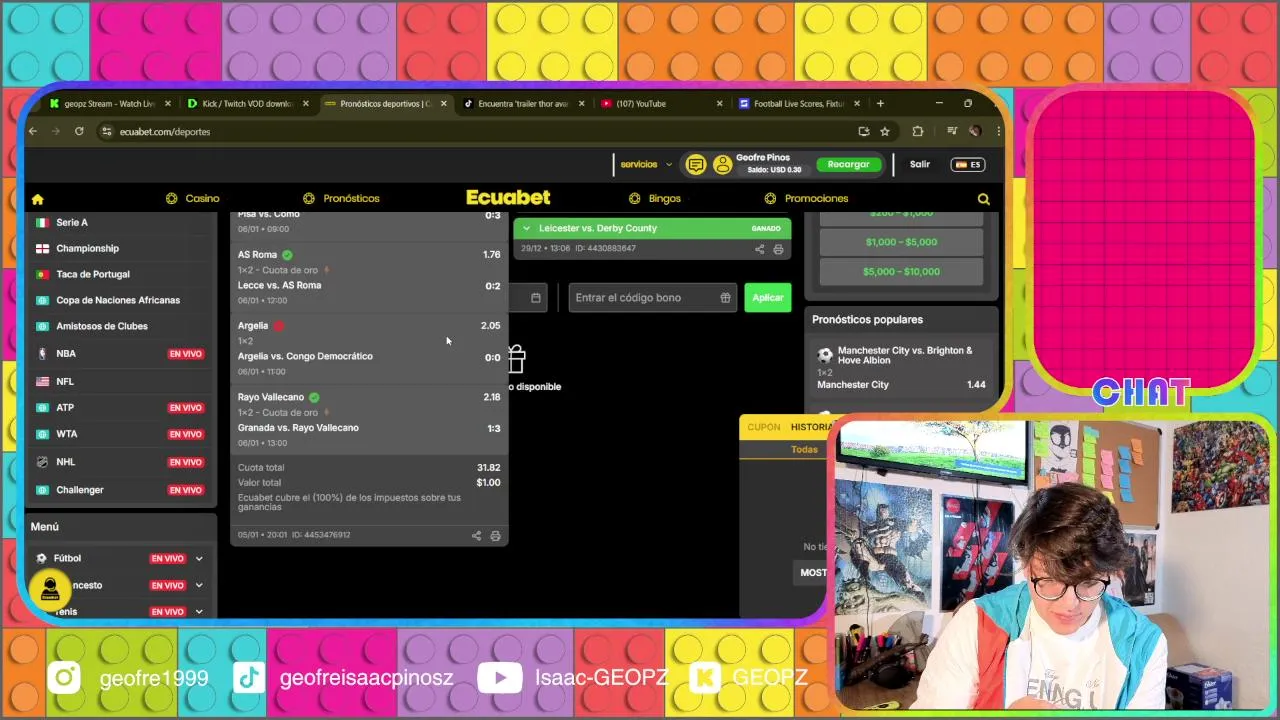This screenshot has width=1280, height=720.
Task: View site information icon in address bar
Action: pyautogui.click(x=107, y=131)
